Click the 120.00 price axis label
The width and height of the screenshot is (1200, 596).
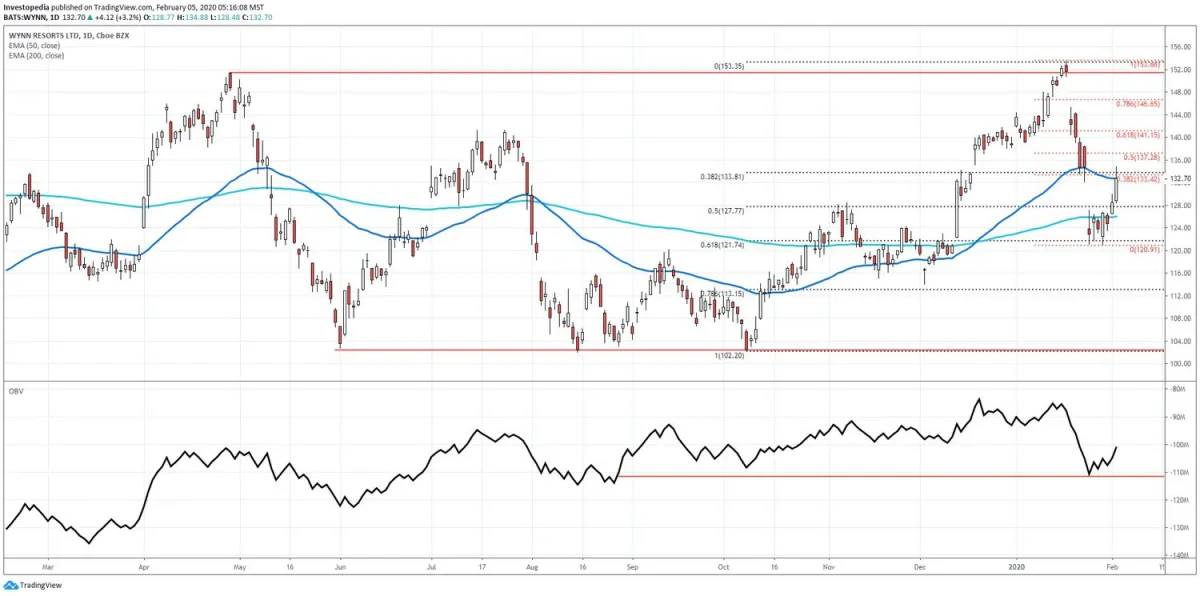pyautogui.click(x=1181, y=251)
